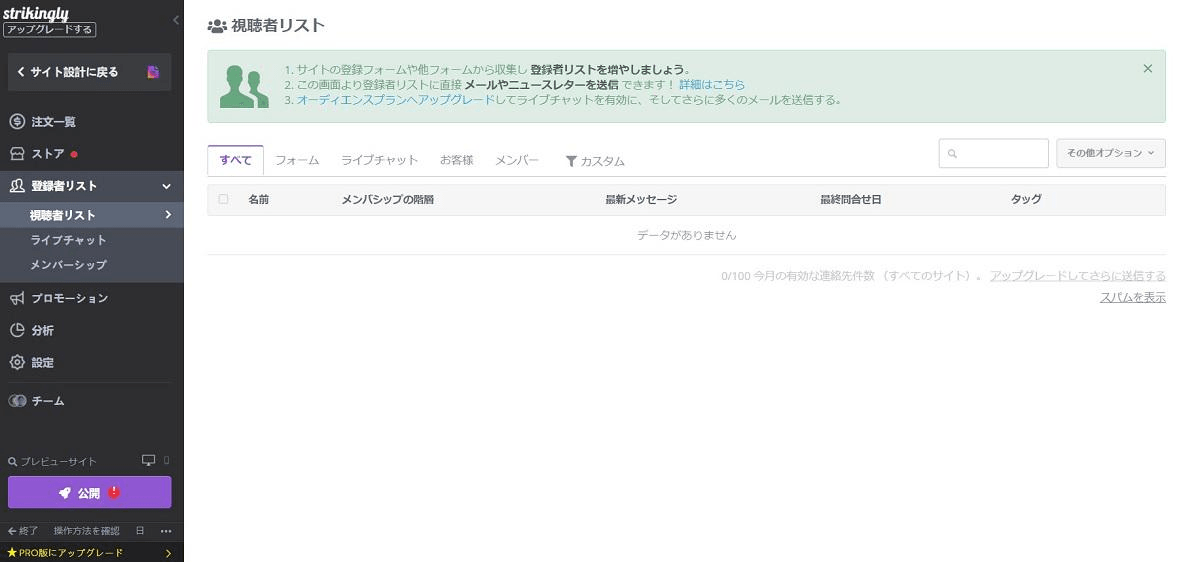Click the purple 公開 publish button
The width and height of the screenshot is (1188, 562).
coord(89,492)
